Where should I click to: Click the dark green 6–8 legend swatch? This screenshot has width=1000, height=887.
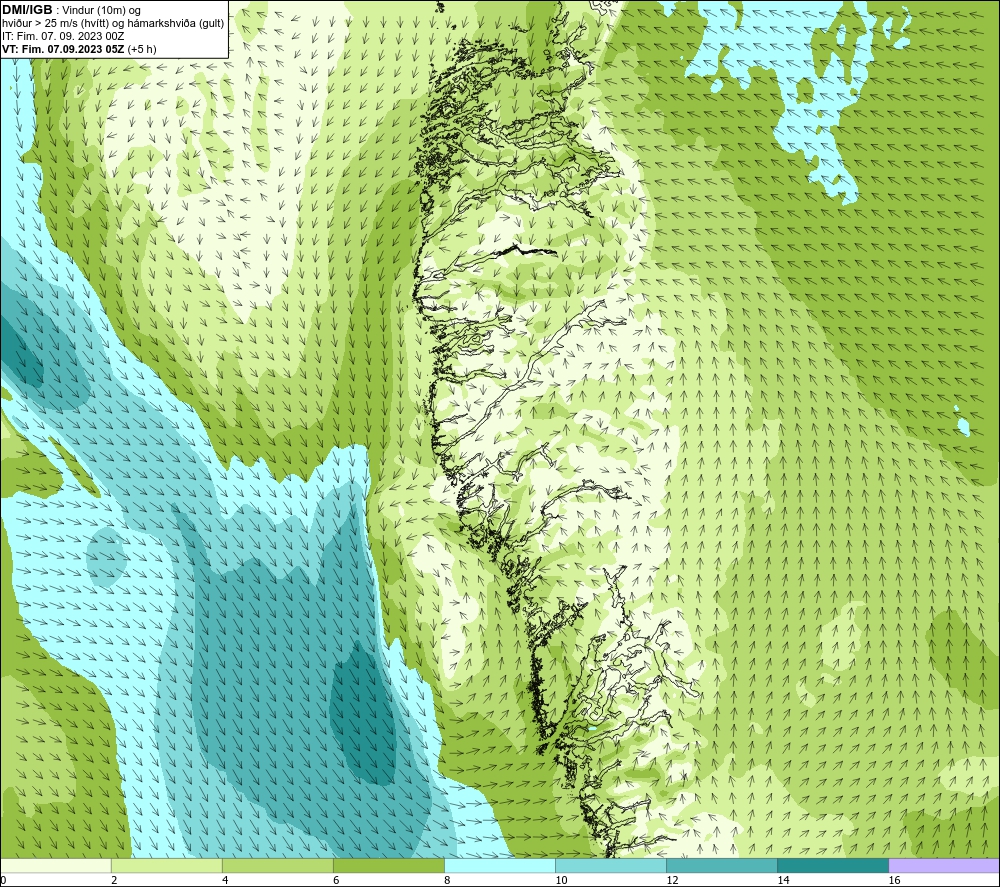coord(389,866)
